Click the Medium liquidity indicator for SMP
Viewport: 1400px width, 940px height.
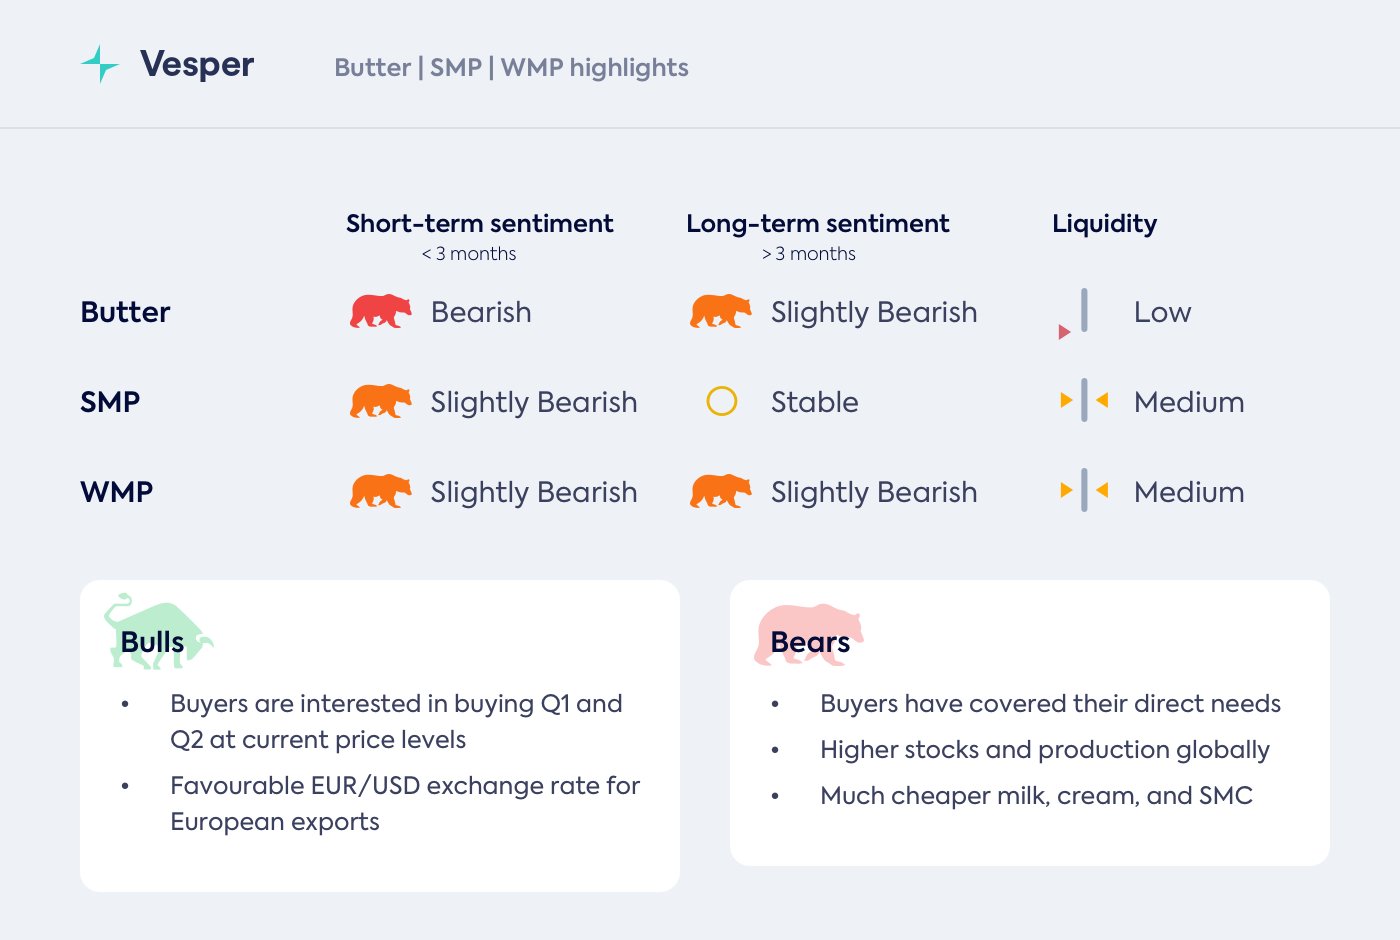(1084, 402)
